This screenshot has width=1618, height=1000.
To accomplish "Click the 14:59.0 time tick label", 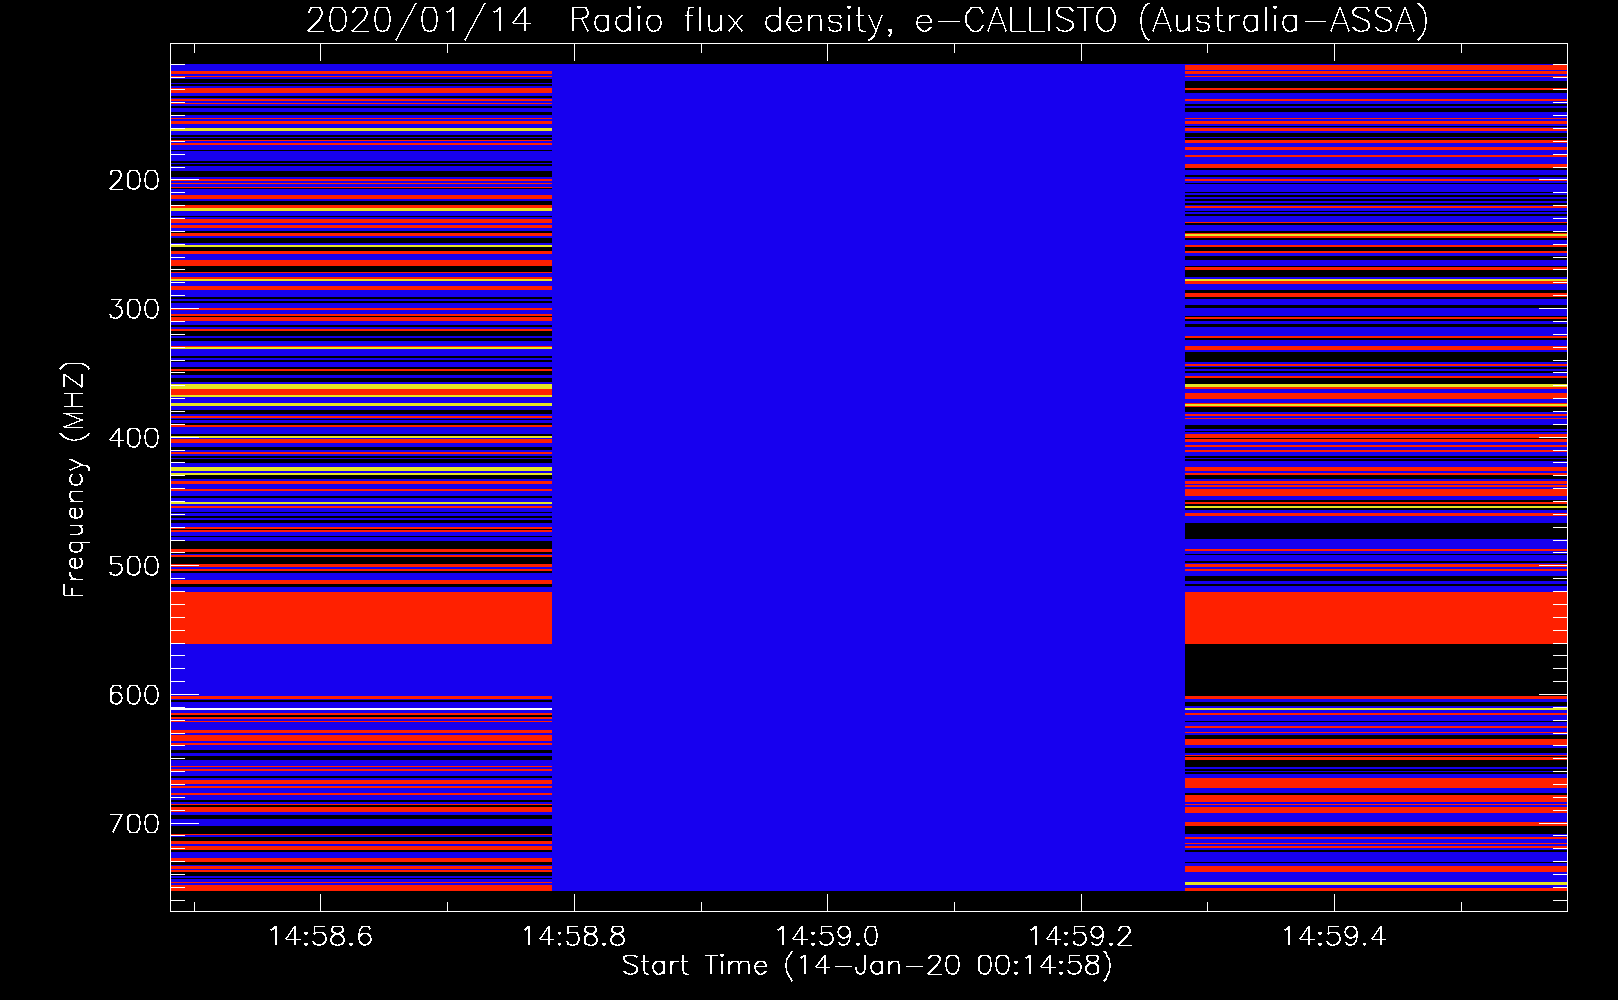I will (x=827, y=936).
